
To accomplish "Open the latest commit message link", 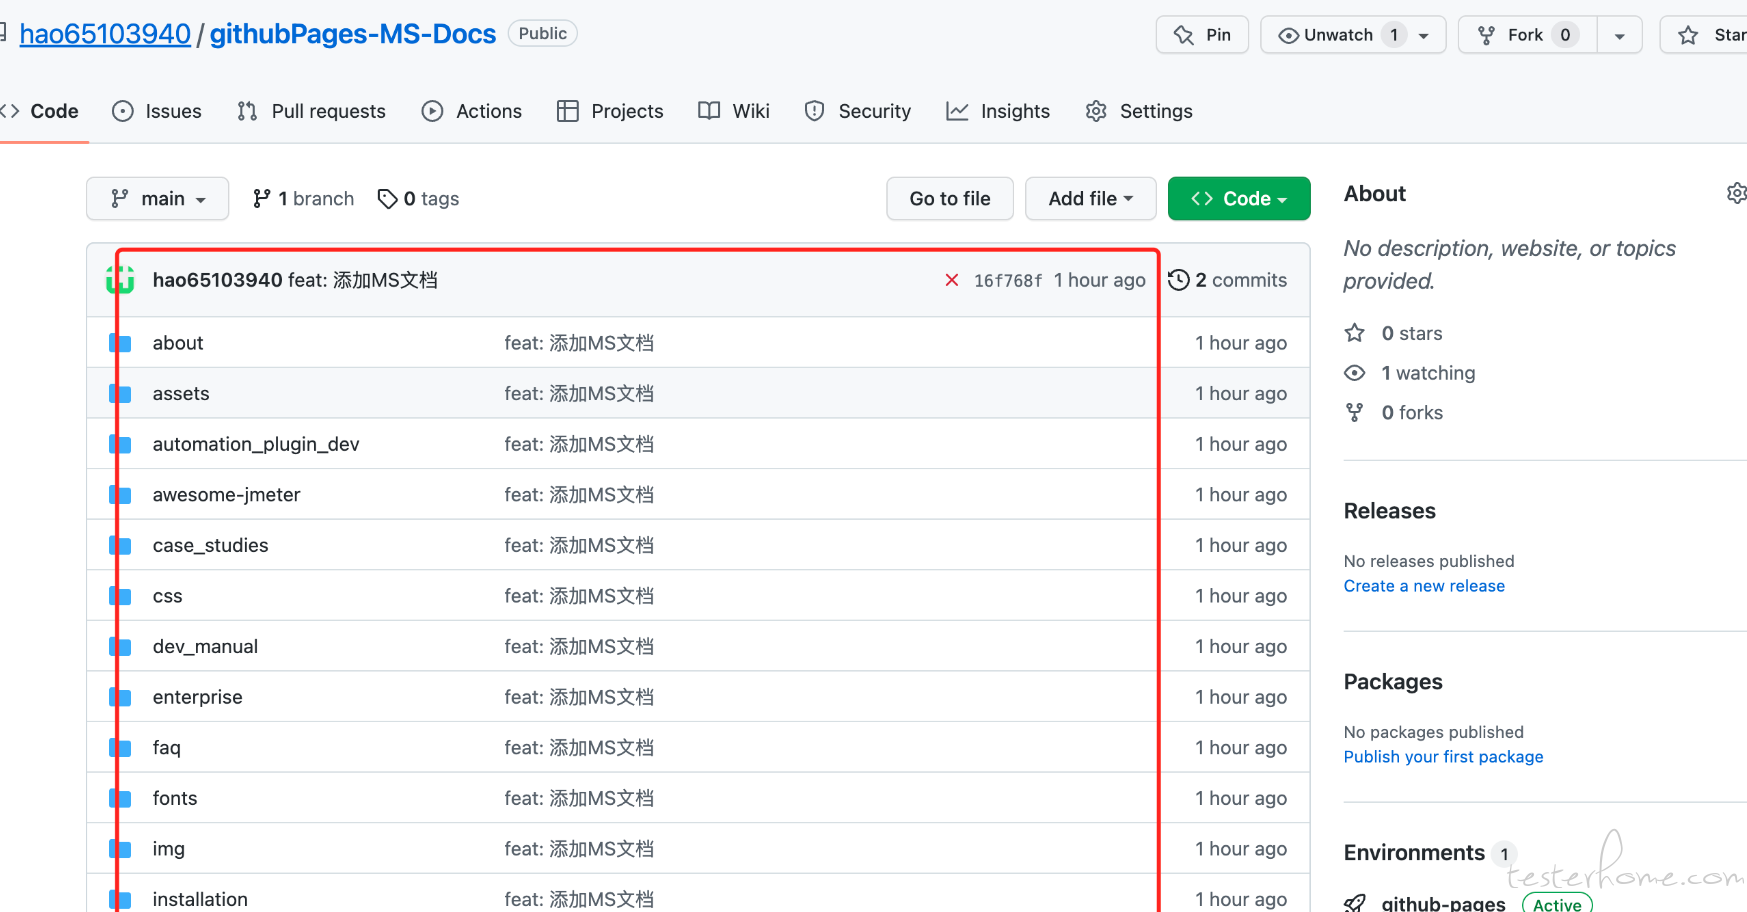I will (363, 280).
